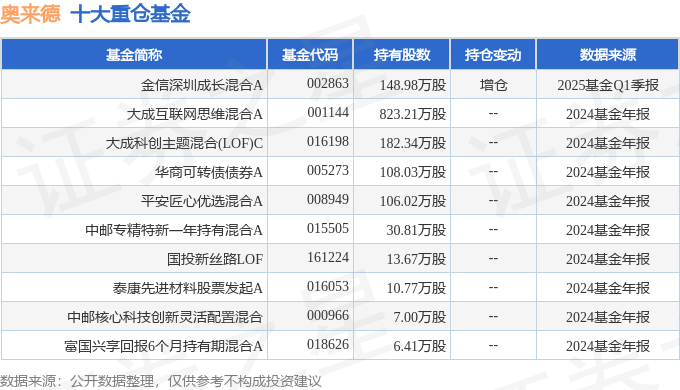Click the 十大重仓基金 heading text
Viewport: 680px width, 390px height.
(131, 13)
